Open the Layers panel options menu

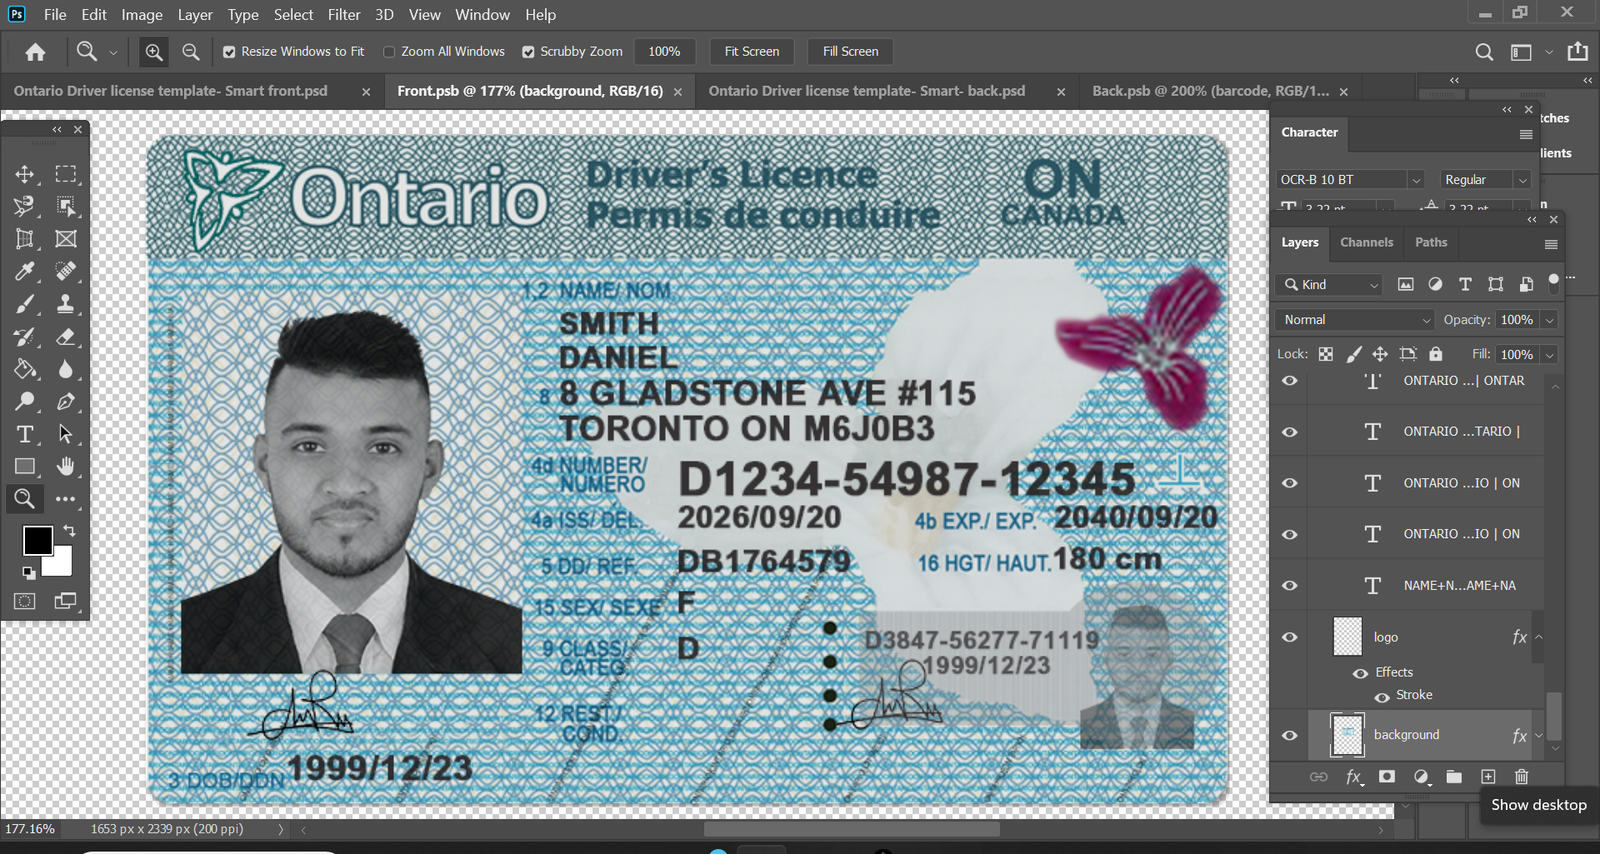point(1551,244)
